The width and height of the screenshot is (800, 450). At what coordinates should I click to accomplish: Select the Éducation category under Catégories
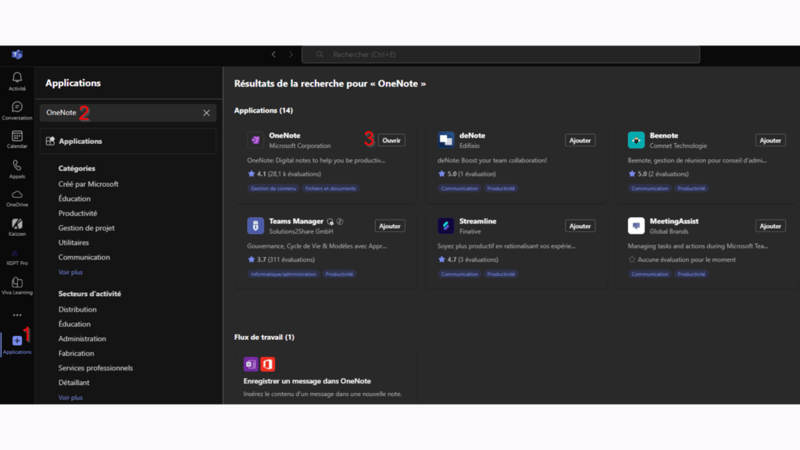(75, 199)
